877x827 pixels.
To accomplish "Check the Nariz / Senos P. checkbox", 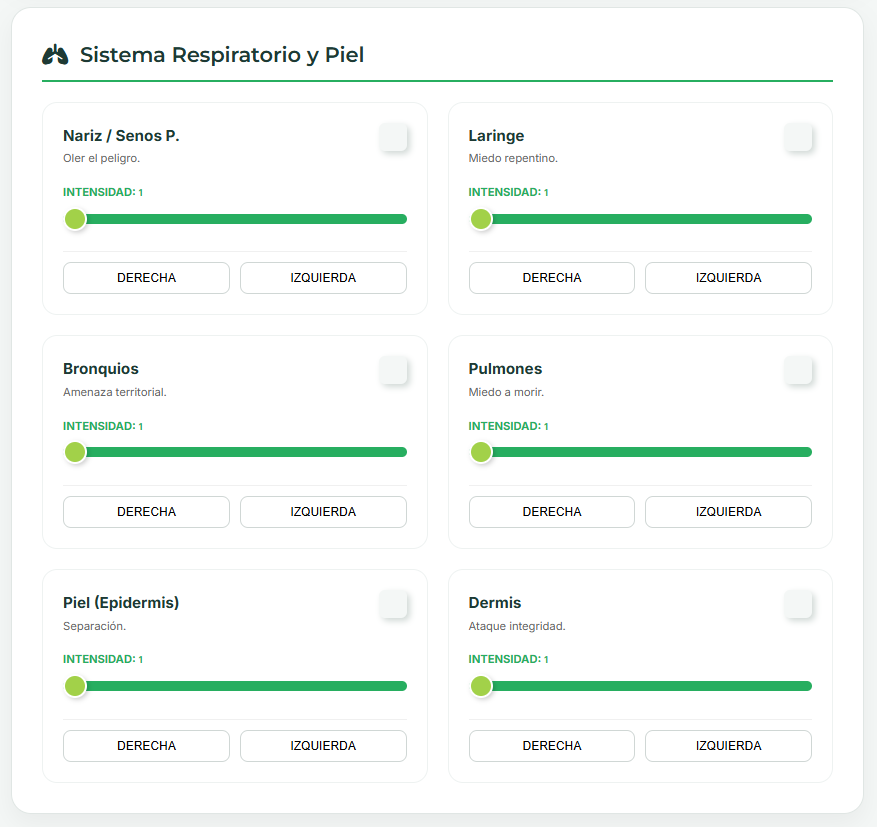I will [393, 137].
